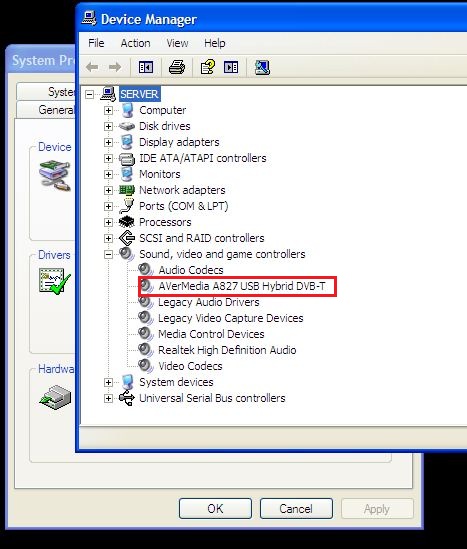Open the Help menu
The image size is (467, 549).
coord(215,43)
